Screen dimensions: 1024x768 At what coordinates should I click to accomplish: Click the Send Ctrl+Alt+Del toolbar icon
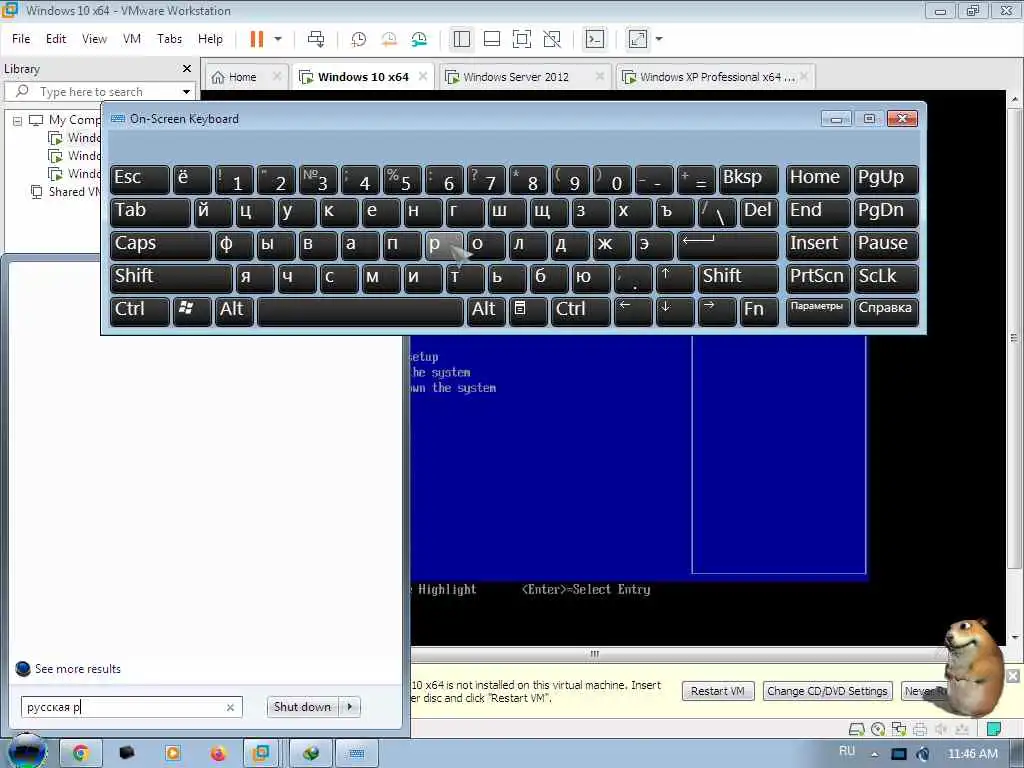316,39
